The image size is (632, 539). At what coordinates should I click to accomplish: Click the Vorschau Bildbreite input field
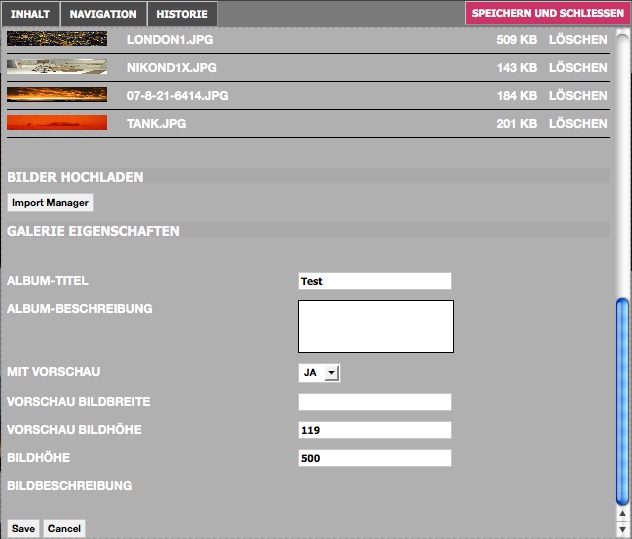click(x=374, y=402)
